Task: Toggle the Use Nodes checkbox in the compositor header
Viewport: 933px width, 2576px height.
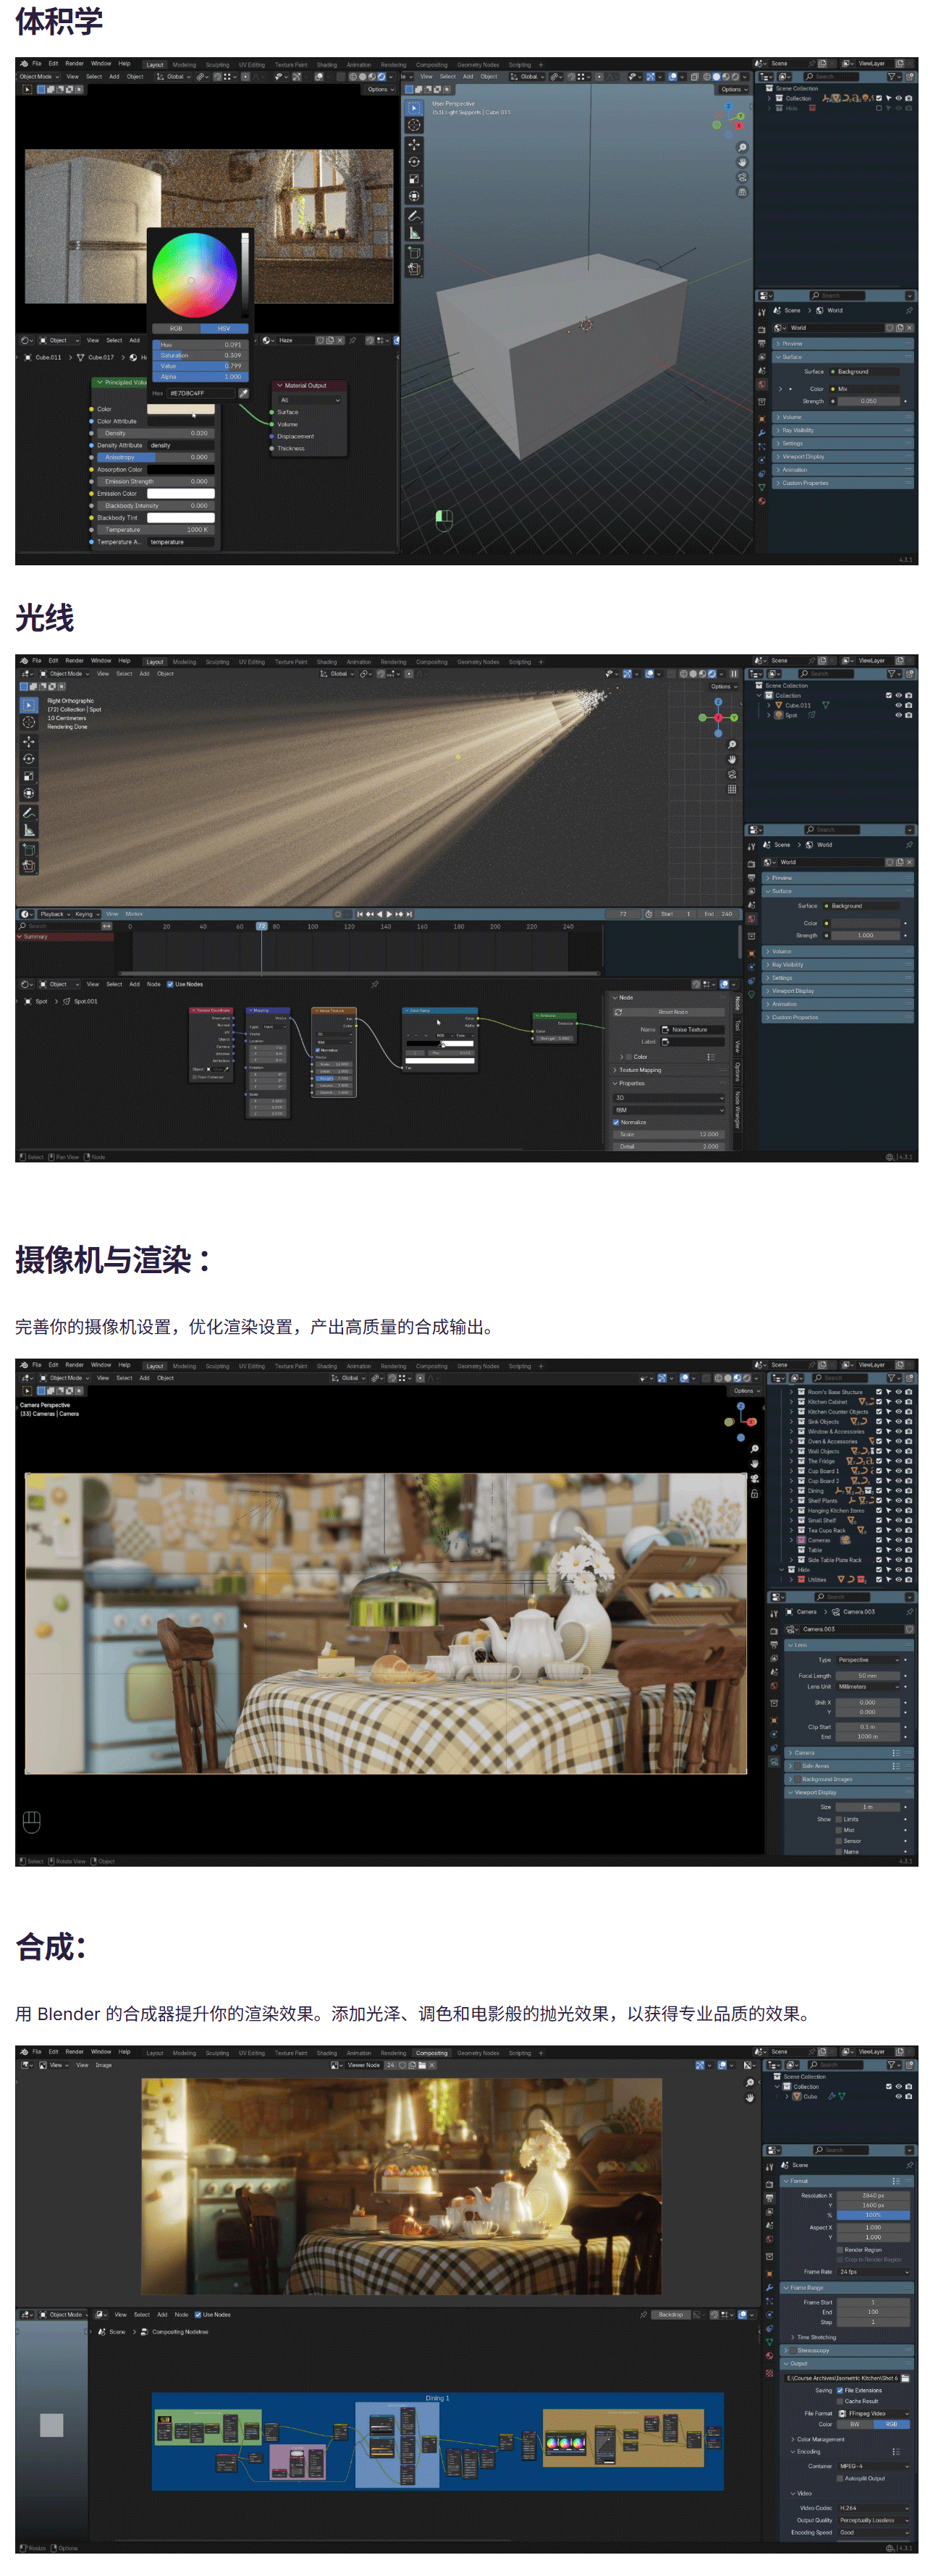Action: (x=197, y=2314)
